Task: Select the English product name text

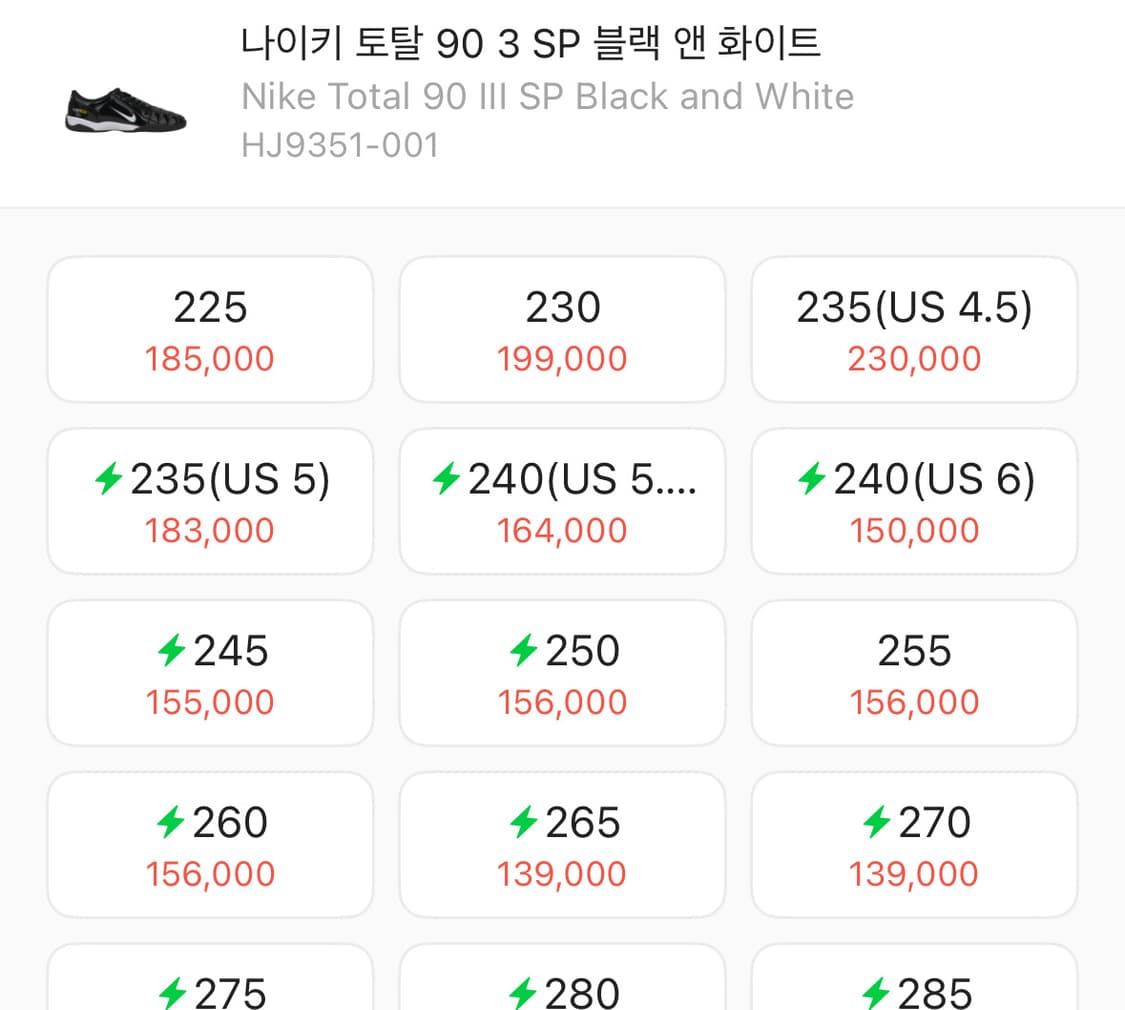Action: pos(546,96)
